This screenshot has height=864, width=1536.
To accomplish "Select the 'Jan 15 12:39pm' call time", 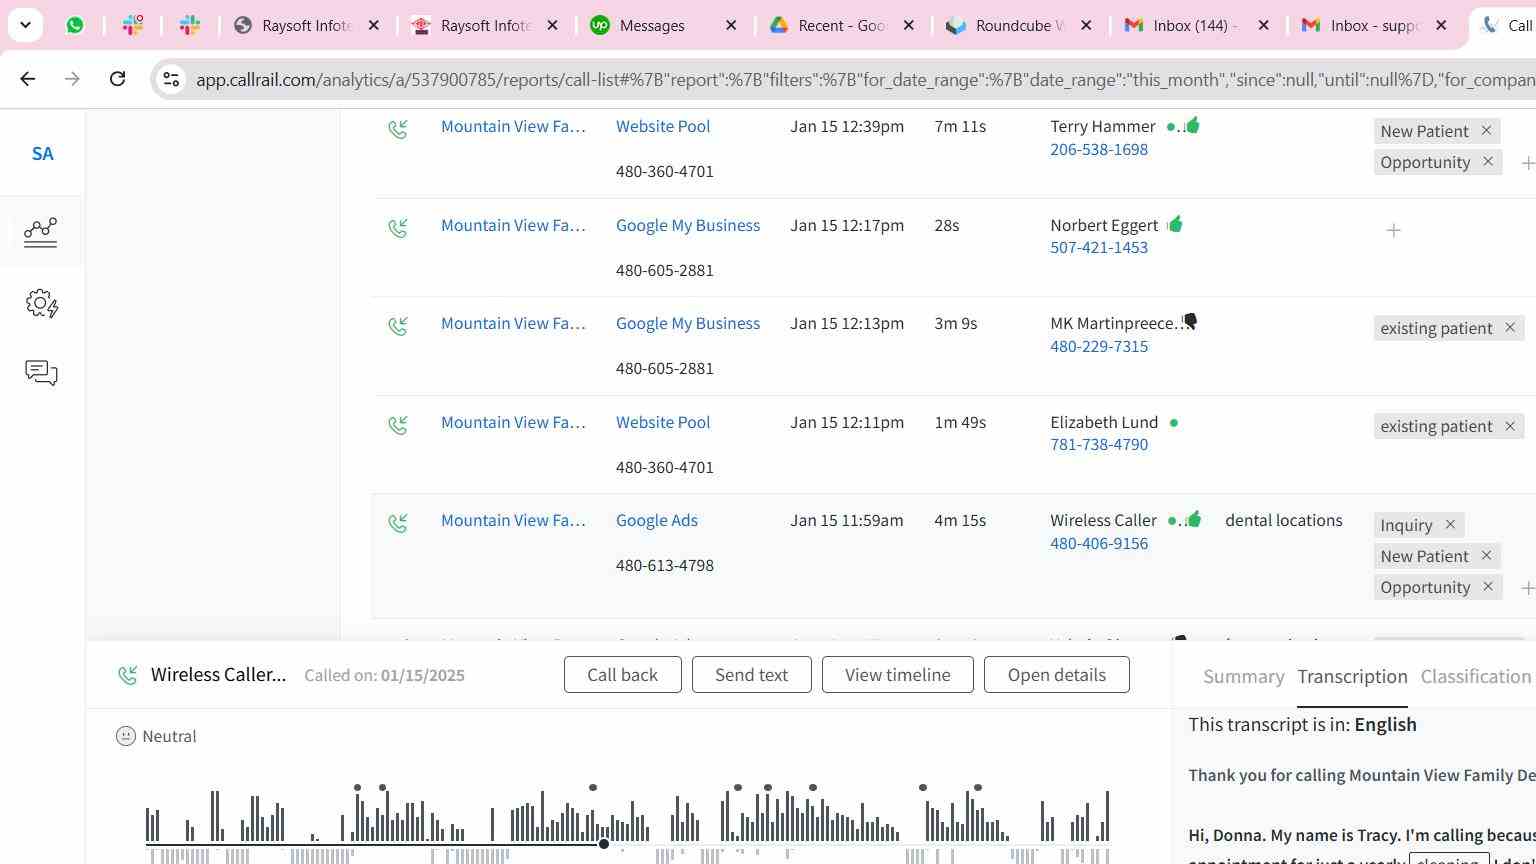I will 847,126.
